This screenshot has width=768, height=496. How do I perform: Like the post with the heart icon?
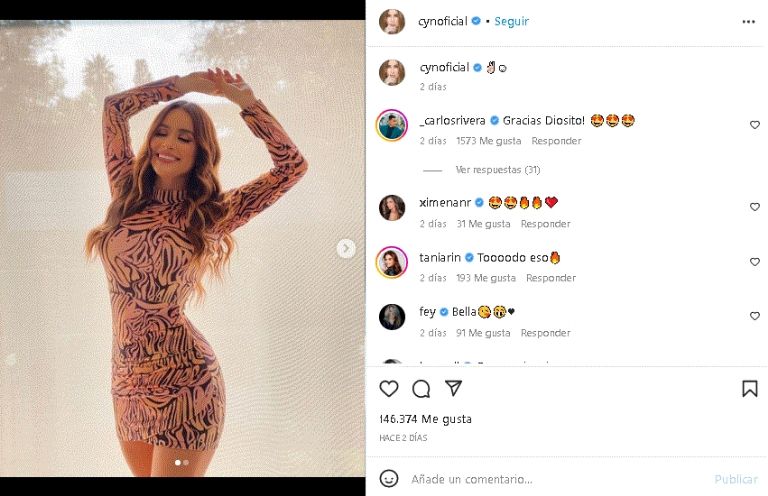389,389
